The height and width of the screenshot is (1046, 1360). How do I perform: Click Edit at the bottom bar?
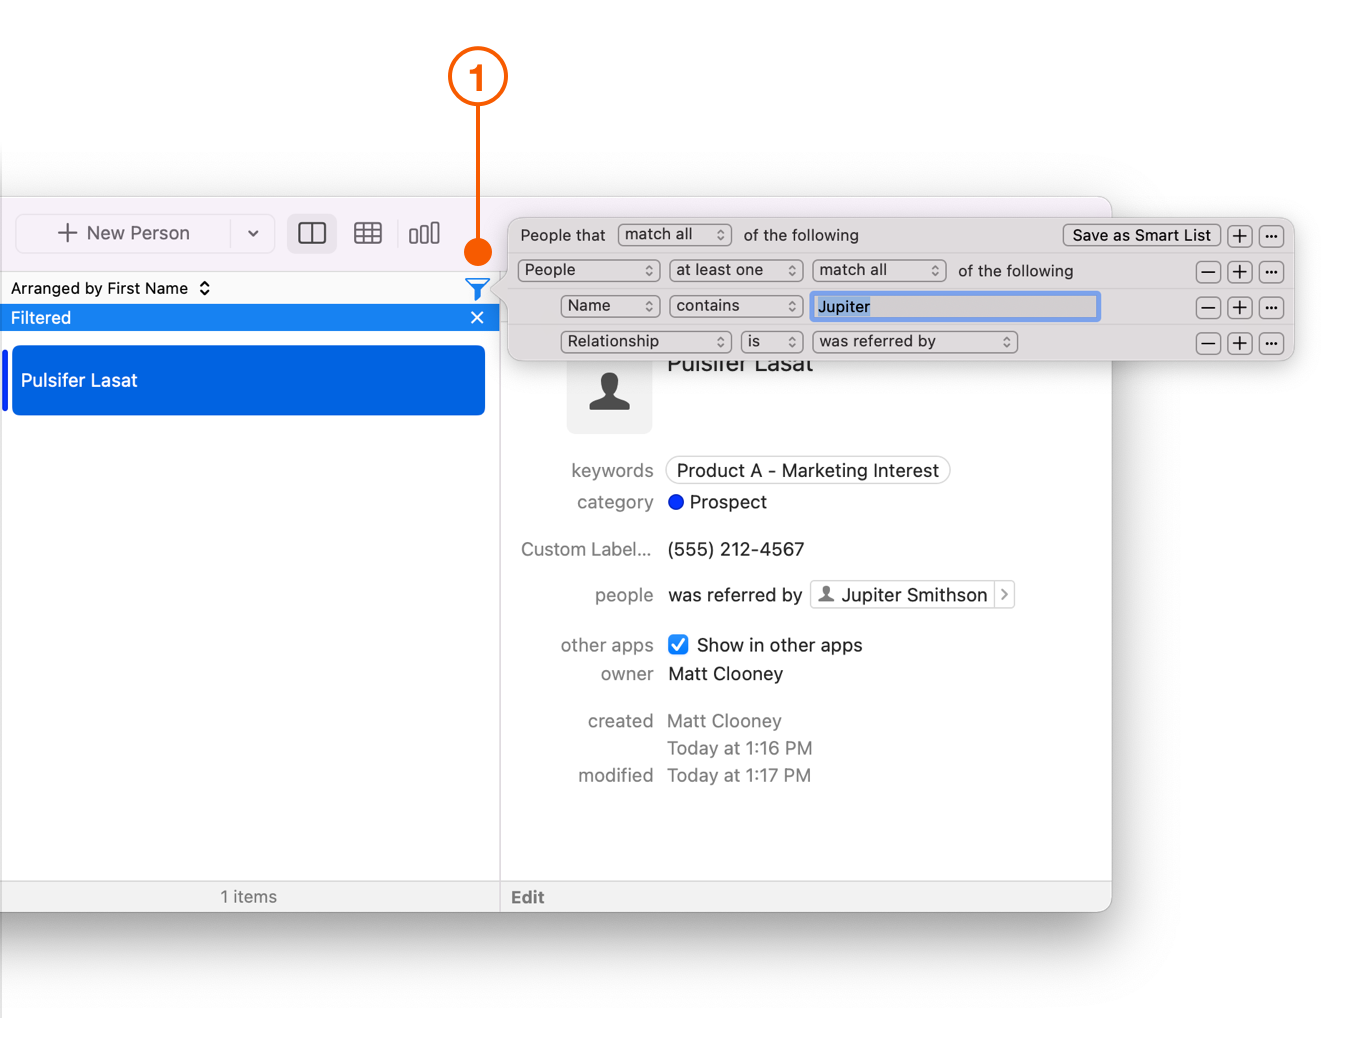pyautogui.click(x=527, y=897)
